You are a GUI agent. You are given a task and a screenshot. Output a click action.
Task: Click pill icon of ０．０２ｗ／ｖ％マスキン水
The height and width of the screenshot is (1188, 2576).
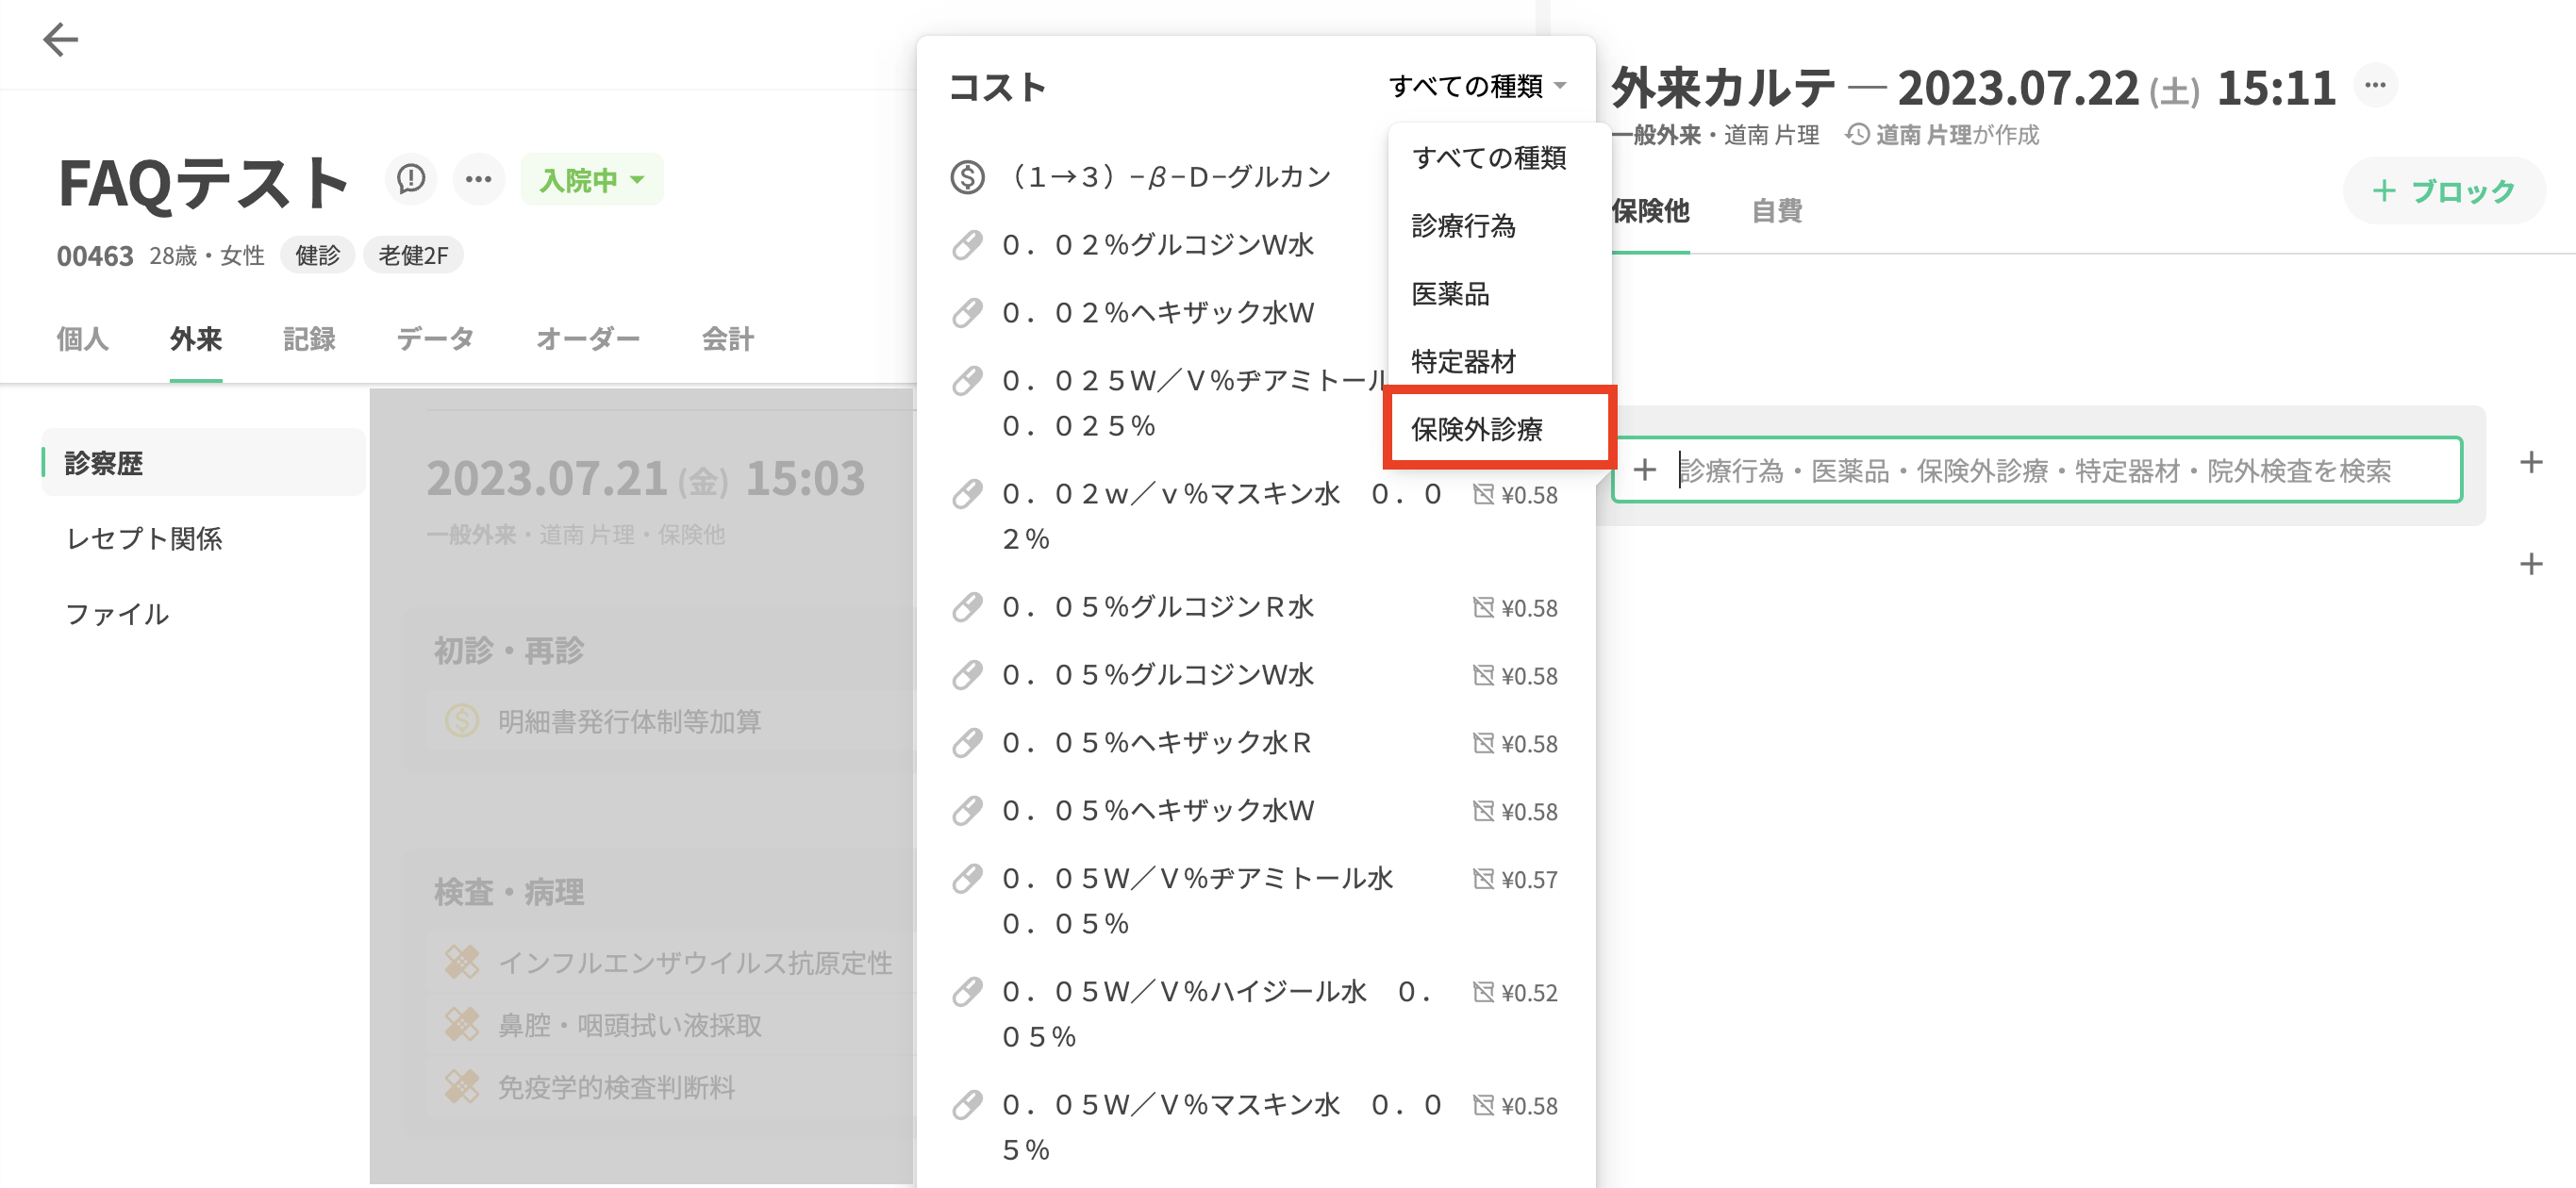click(967, 494)
